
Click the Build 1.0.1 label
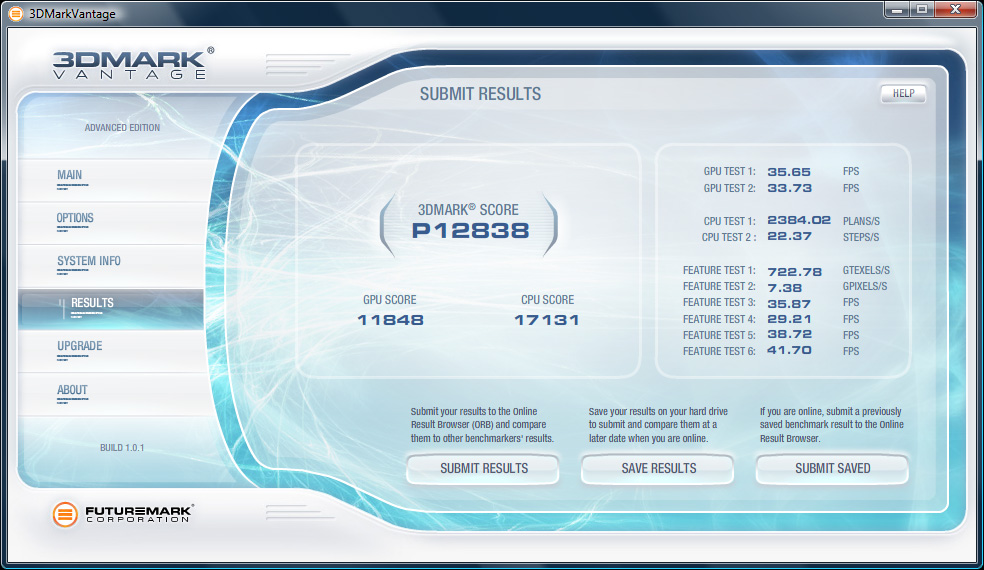pos(122,448)
